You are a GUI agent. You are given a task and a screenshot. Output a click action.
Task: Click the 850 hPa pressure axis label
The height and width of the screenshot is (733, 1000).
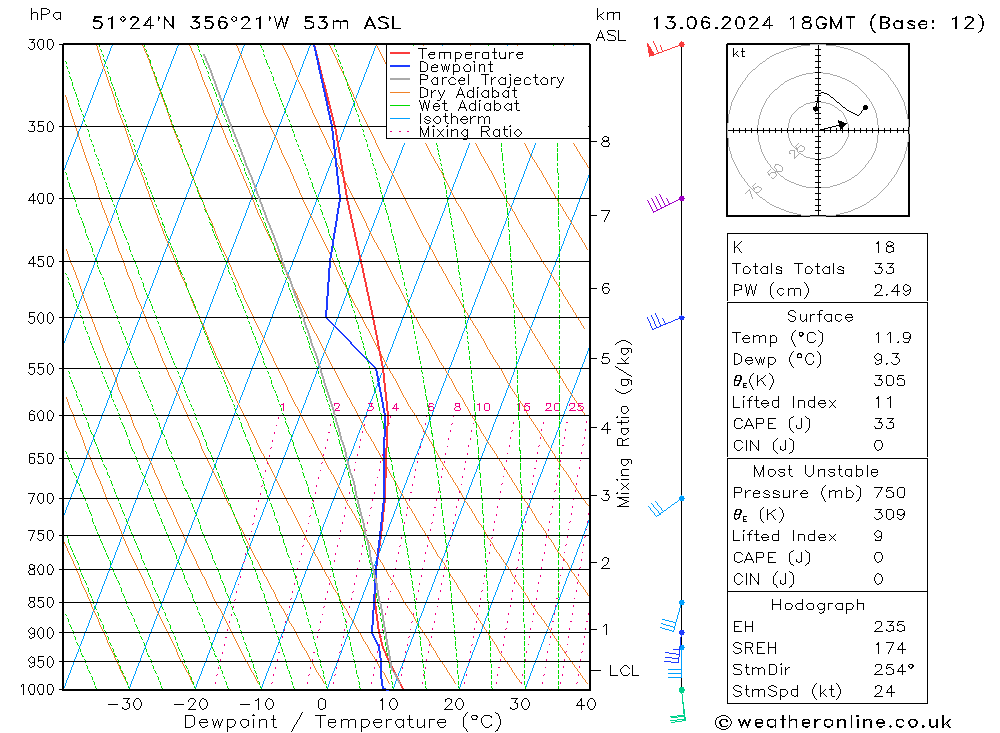pos(41,602)
